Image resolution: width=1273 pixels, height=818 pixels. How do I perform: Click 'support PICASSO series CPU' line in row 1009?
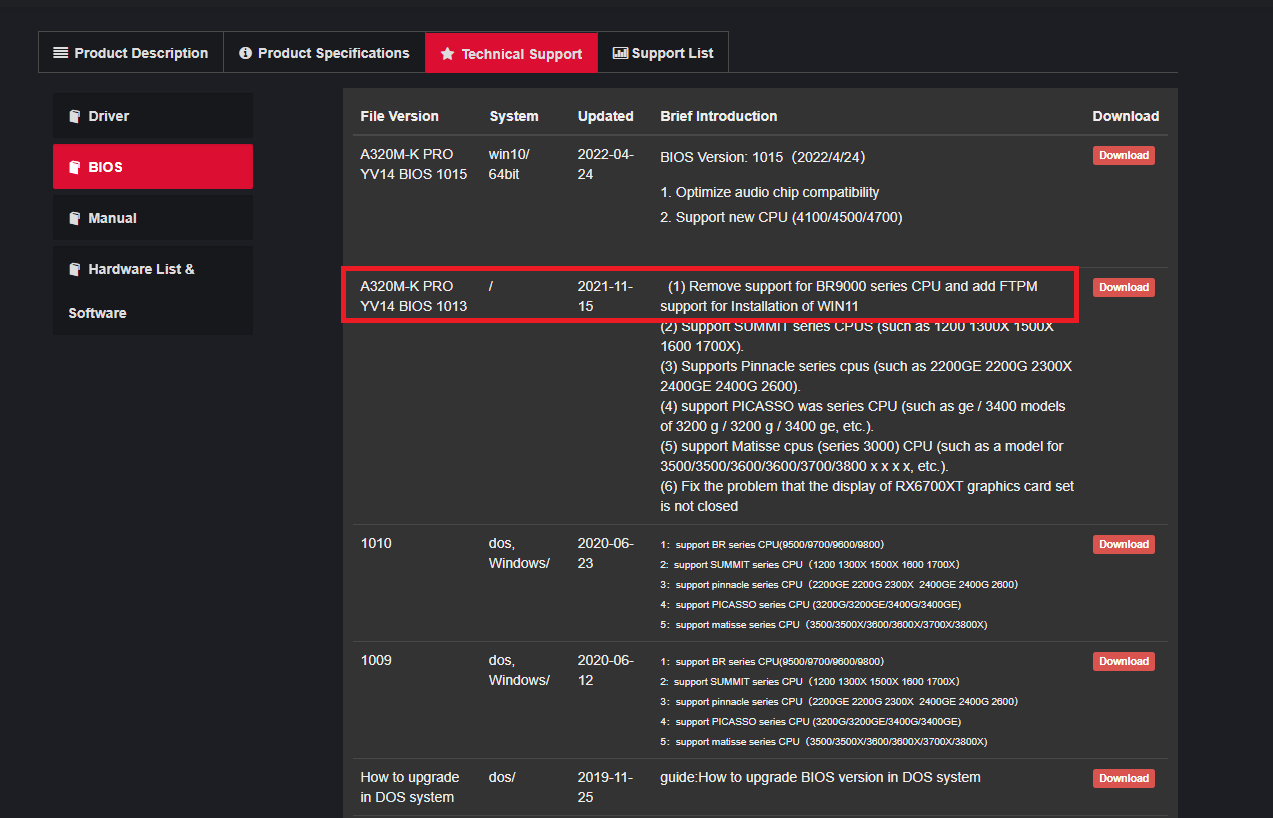tap(811, 722)
